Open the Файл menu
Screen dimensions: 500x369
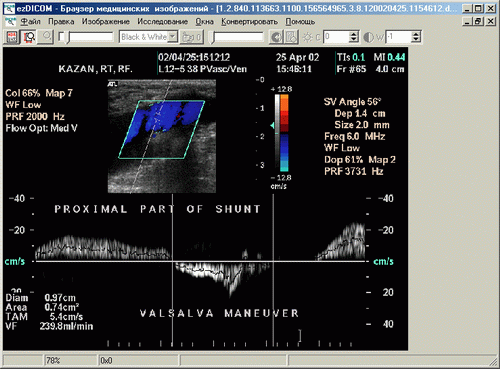pyautogui.click(x=30, y=22)
